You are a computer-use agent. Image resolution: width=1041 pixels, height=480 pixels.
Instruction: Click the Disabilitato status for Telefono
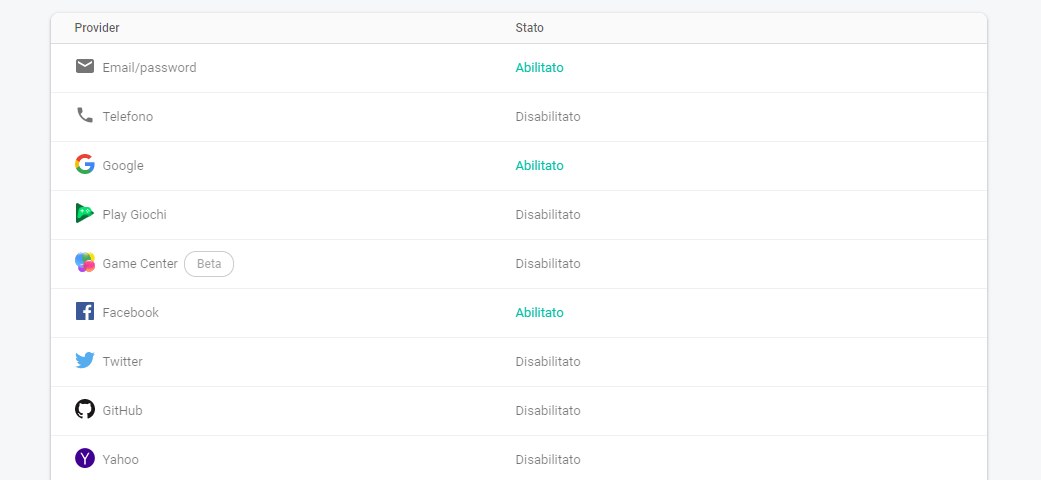pyautogui.click(x=548, y=117)
